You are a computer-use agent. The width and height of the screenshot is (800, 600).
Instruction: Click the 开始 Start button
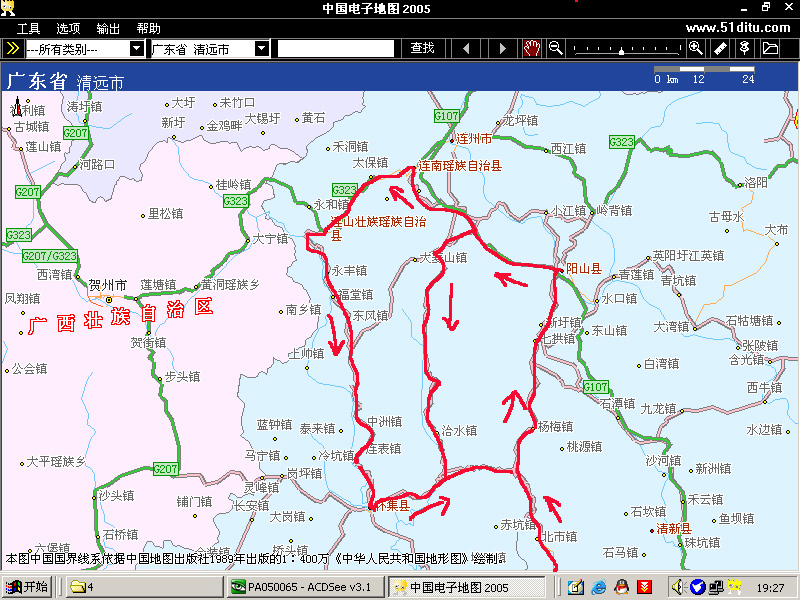coord(27,587)
